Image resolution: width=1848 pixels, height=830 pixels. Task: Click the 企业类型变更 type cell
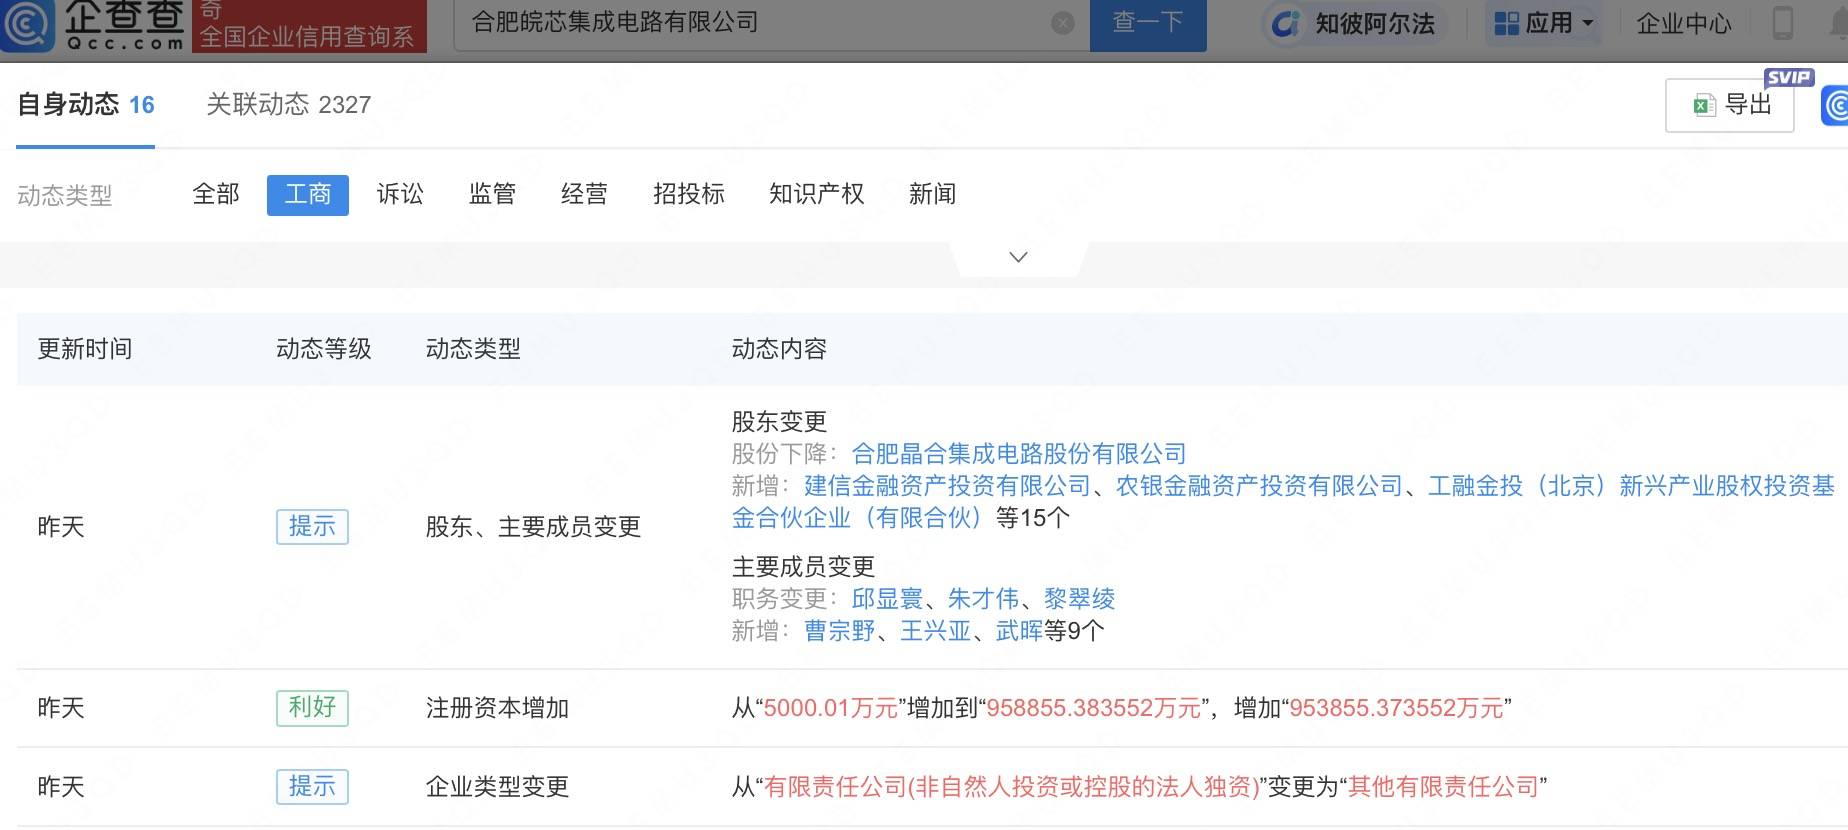pos(497,787)
